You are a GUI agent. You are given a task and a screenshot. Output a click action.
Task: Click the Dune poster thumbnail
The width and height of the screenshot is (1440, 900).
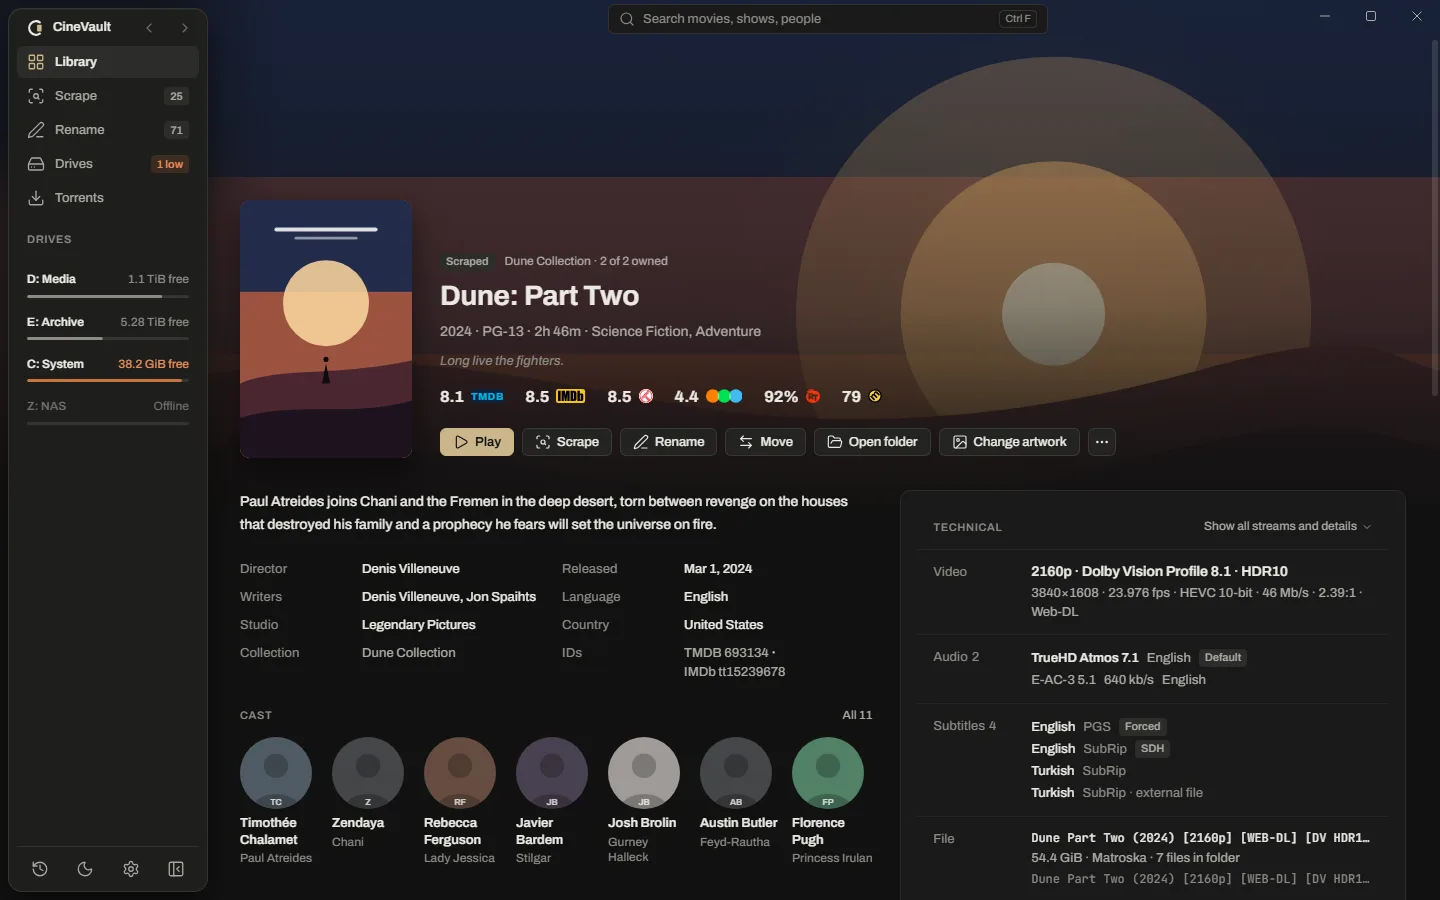[x=326, y=329]
